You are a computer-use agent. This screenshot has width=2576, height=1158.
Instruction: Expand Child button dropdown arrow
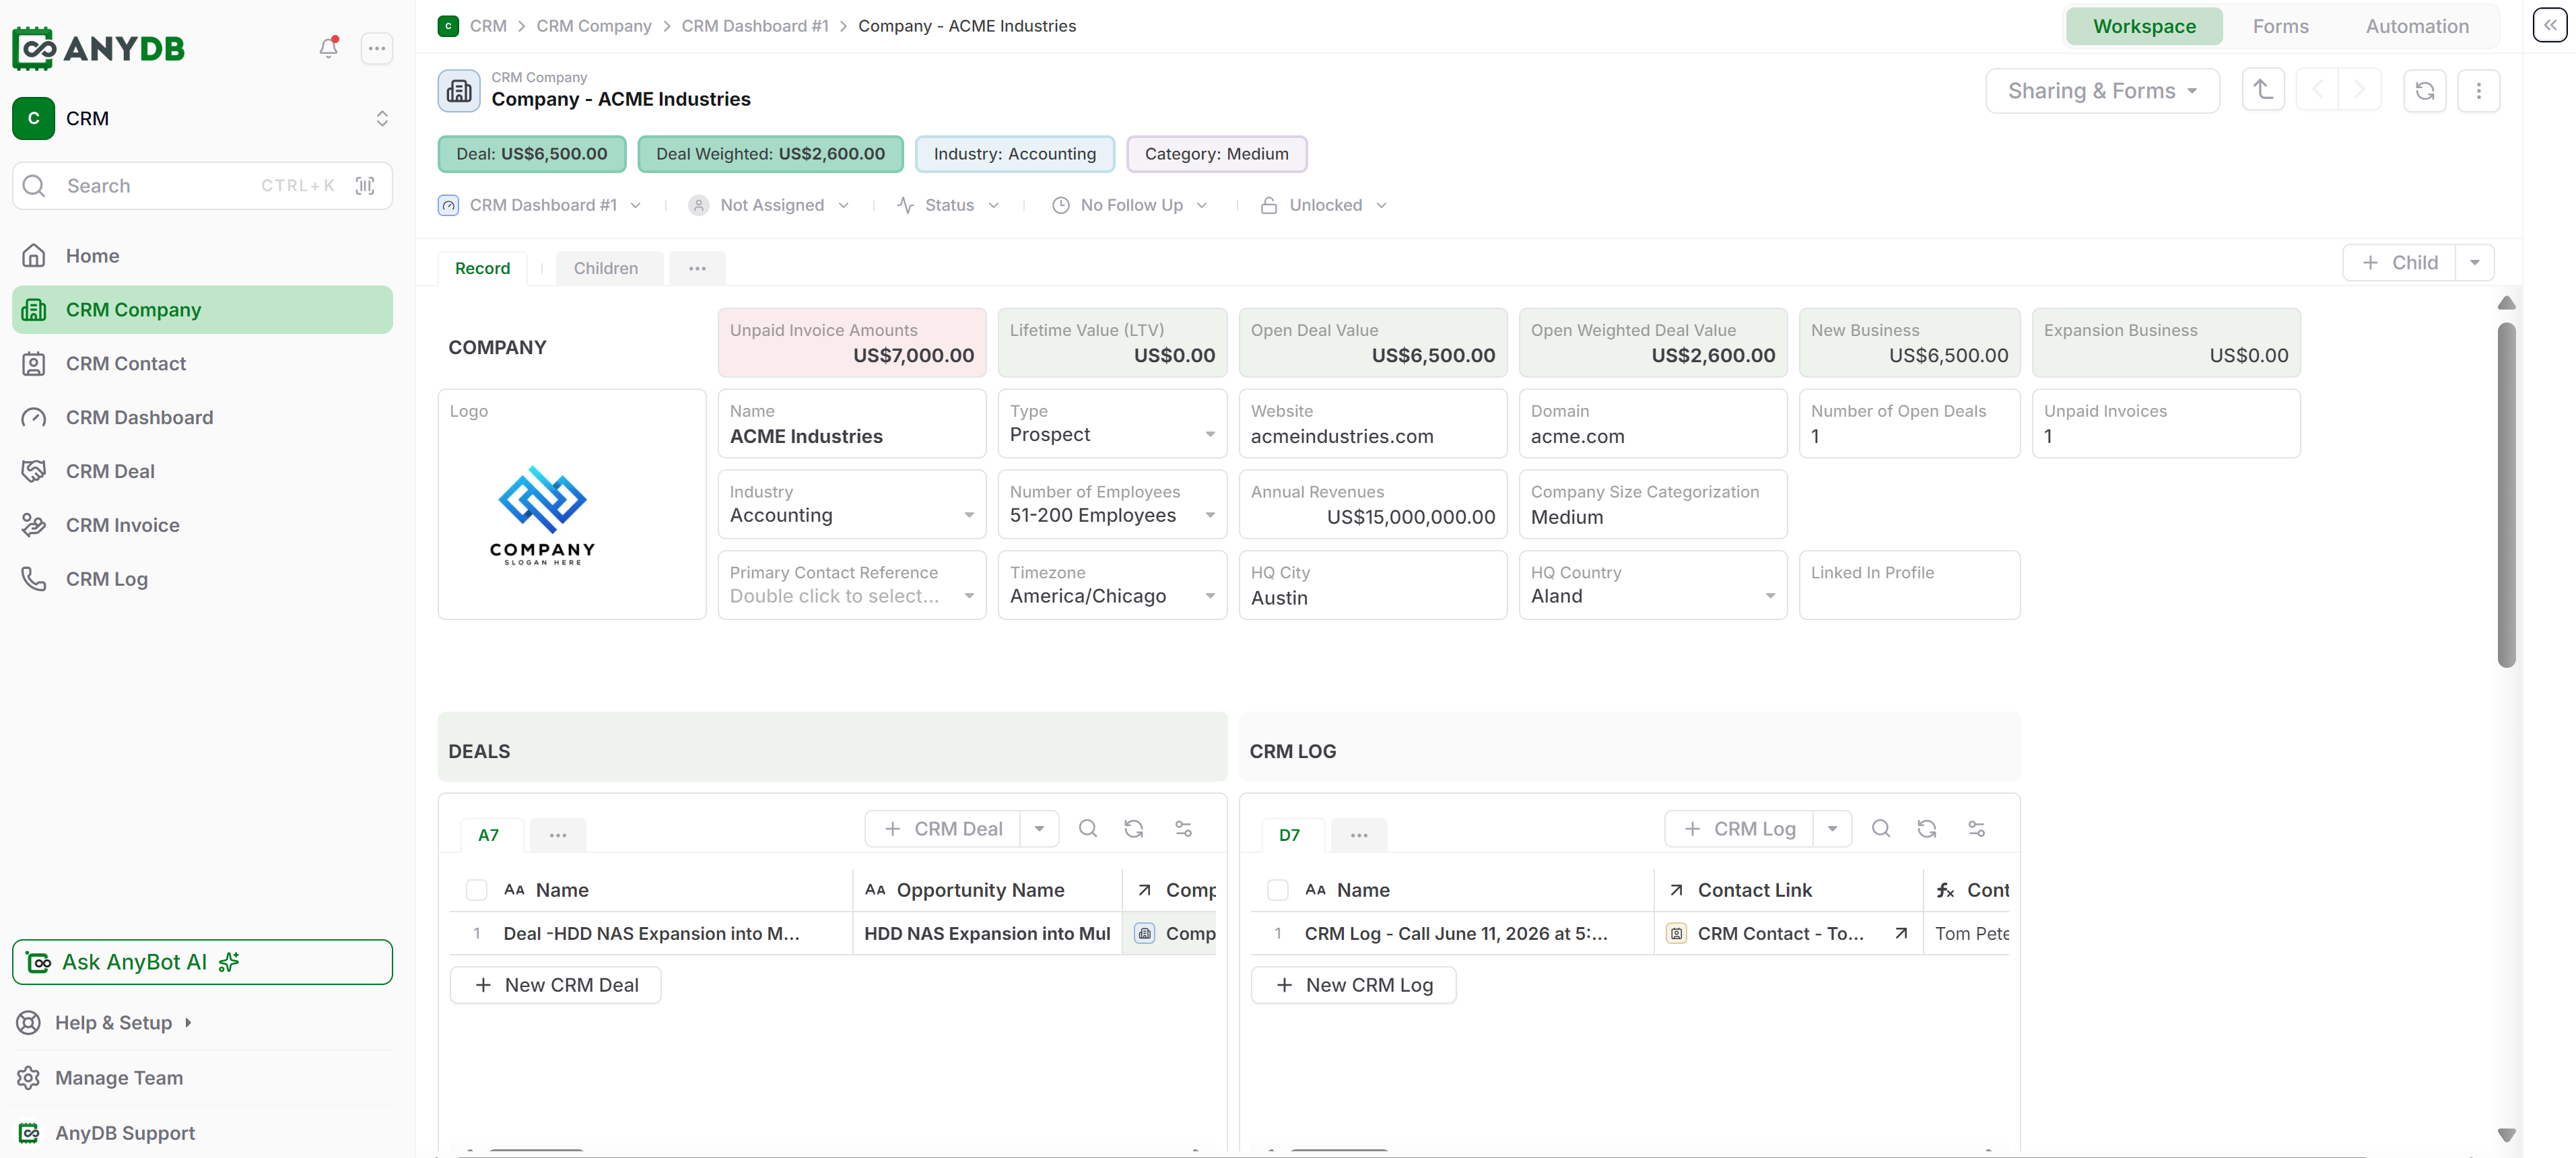tap(2474, 263)
